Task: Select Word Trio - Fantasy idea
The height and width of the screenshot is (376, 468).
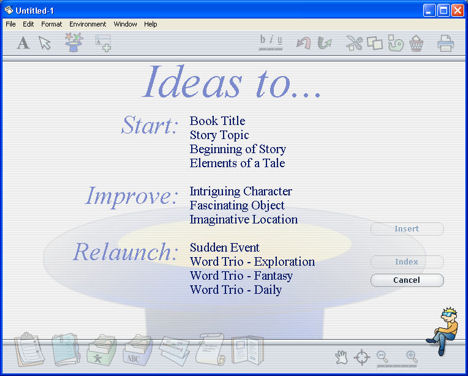Action: 241,276
